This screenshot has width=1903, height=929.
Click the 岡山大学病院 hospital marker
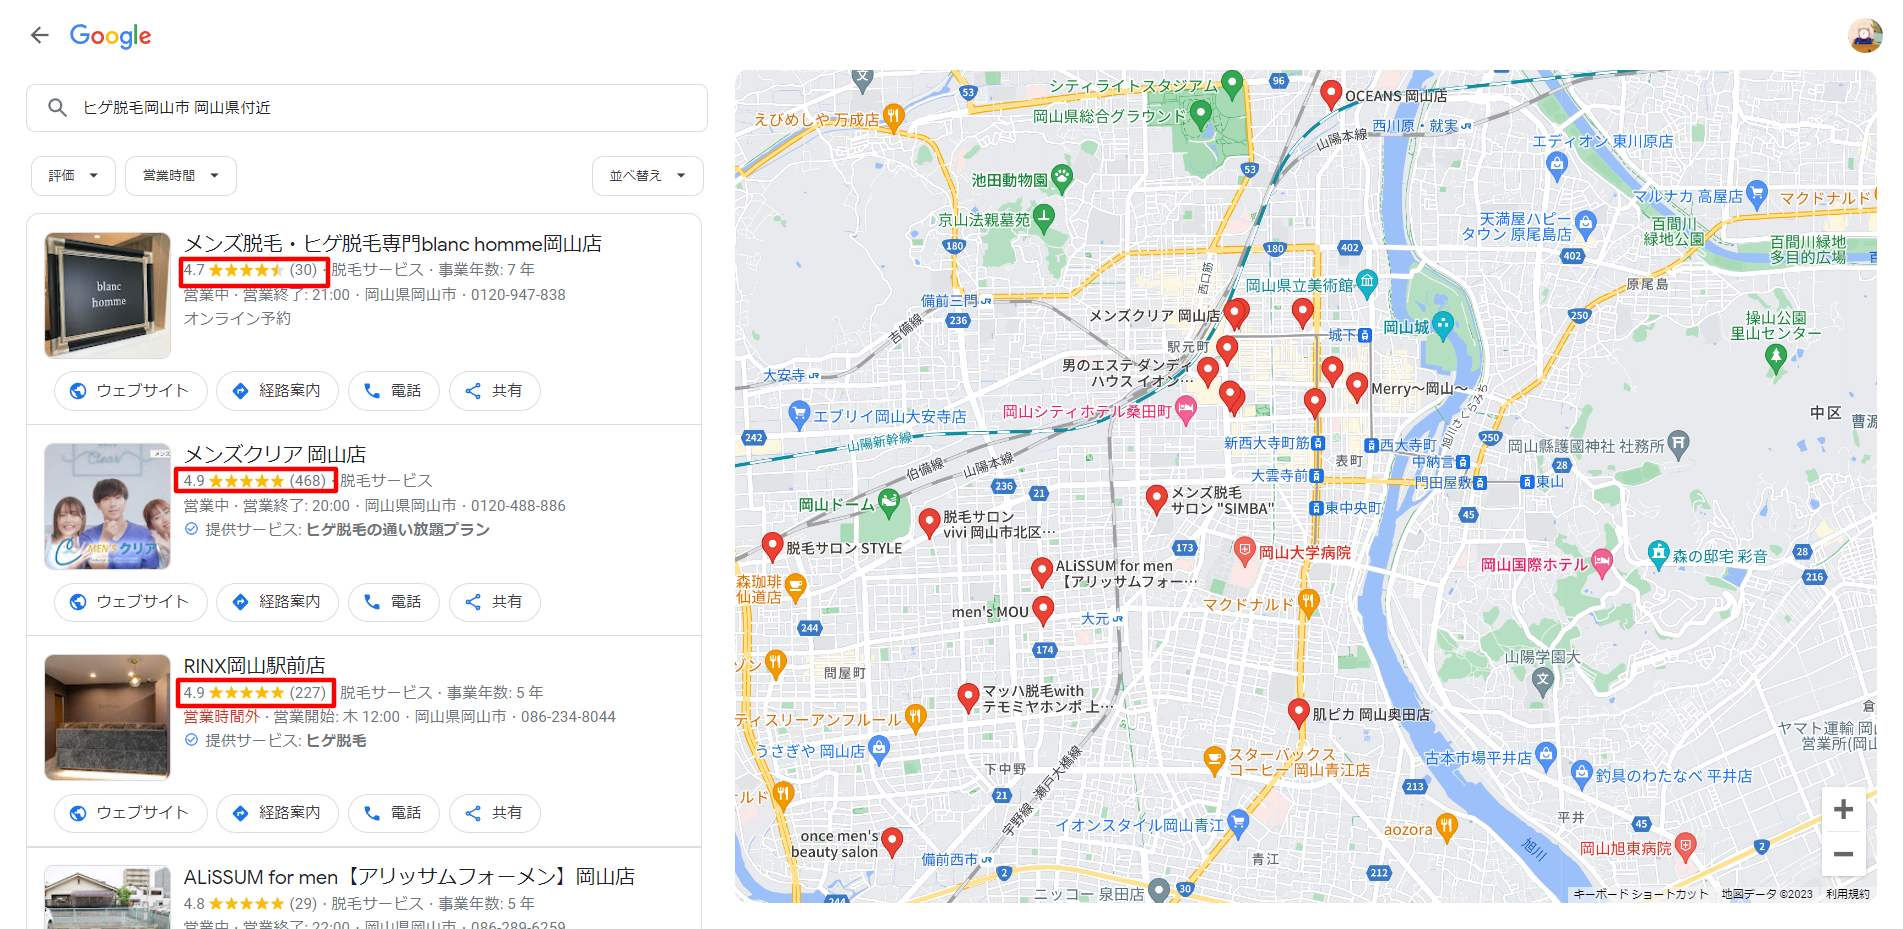1244,550
